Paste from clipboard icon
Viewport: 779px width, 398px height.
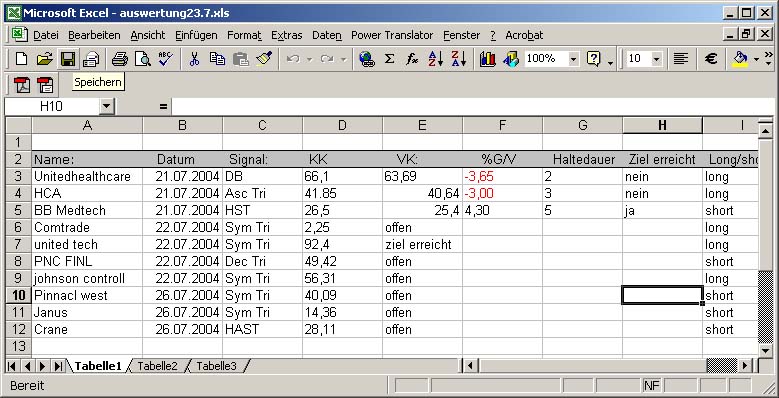coord(240,59)
